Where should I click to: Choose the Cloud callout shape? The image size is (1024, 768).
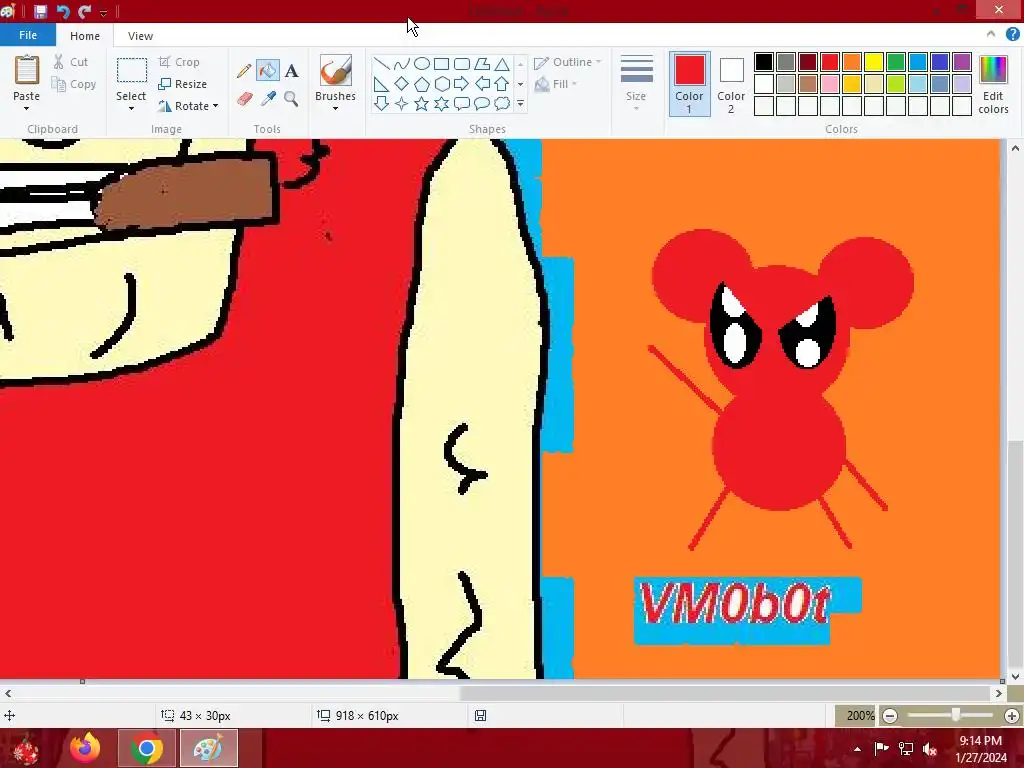click(502, 103)
